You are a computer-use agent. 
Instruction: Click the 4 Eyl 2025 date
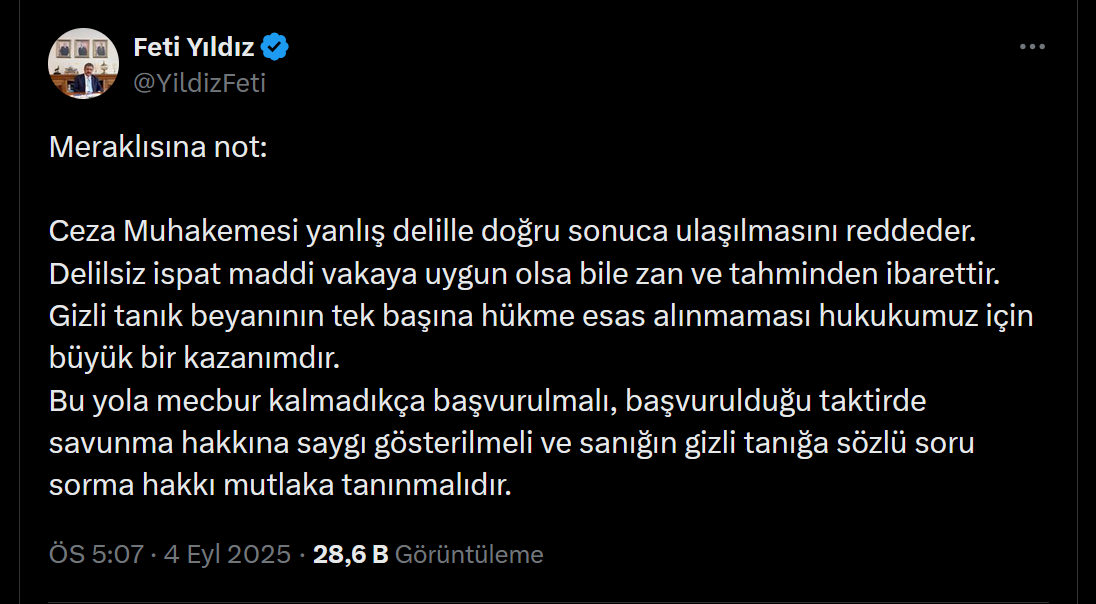[228, 555]
